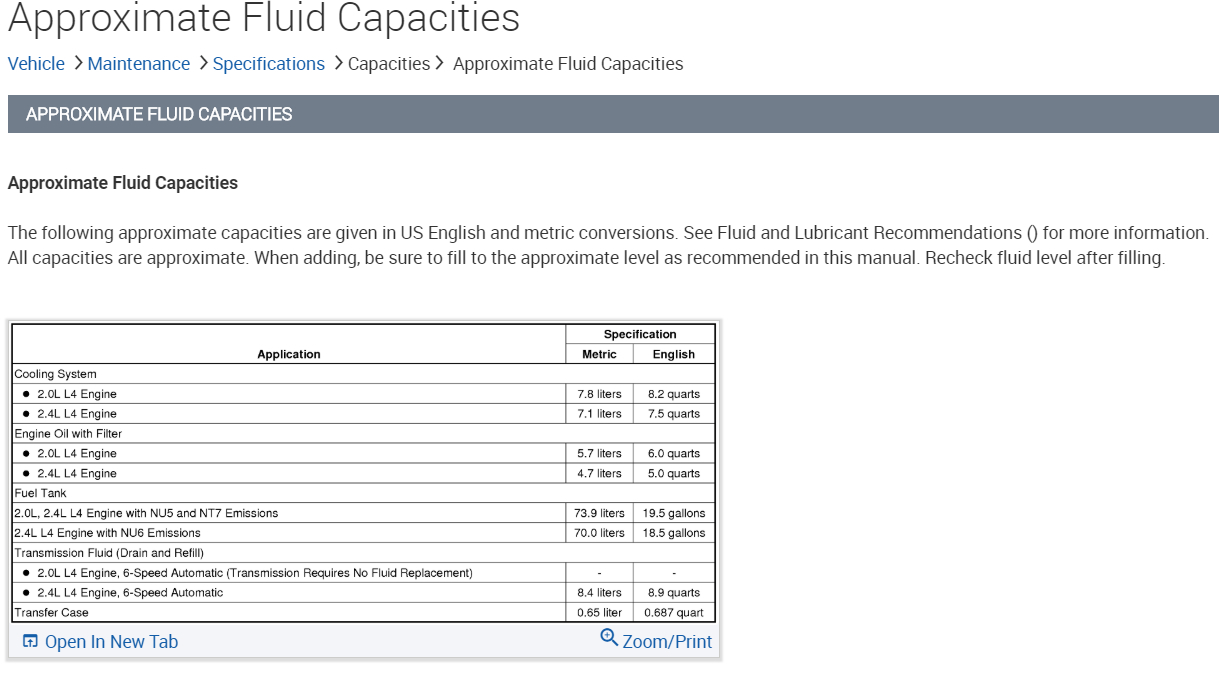Screen dimensions: 1219x684
Task: Click the Zoom/Print magnifier icon
Action: click(609, 637)
